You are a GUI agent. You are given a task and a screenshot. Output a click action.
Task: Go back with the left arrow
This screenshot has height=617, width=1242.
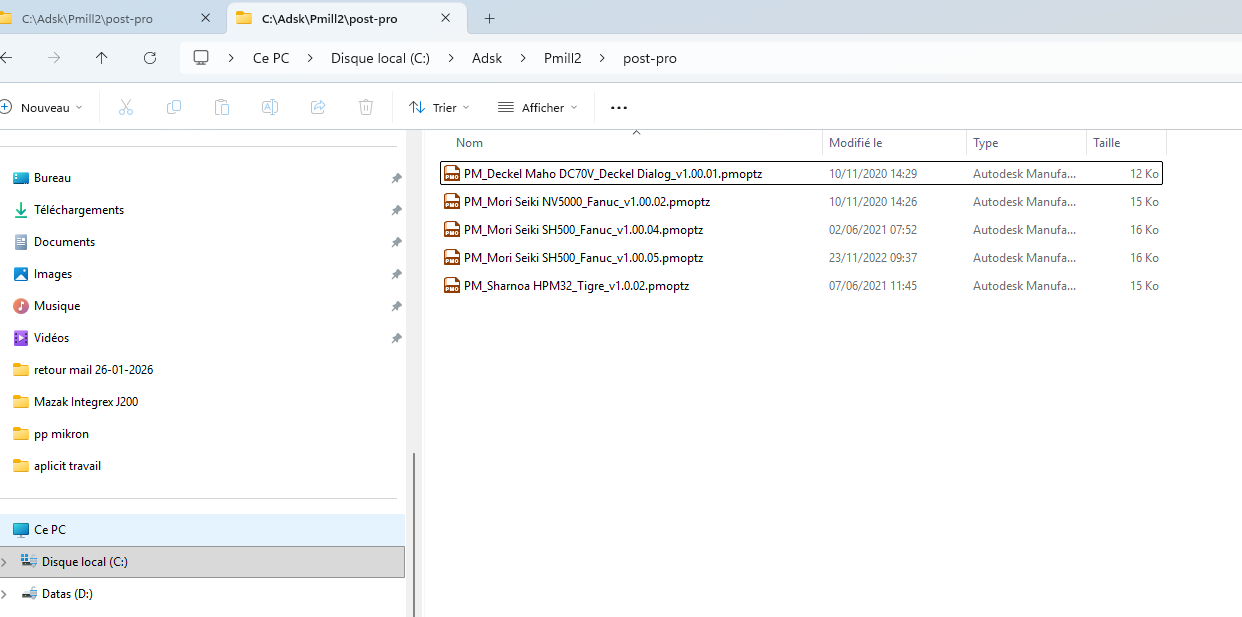coord(6,58)
